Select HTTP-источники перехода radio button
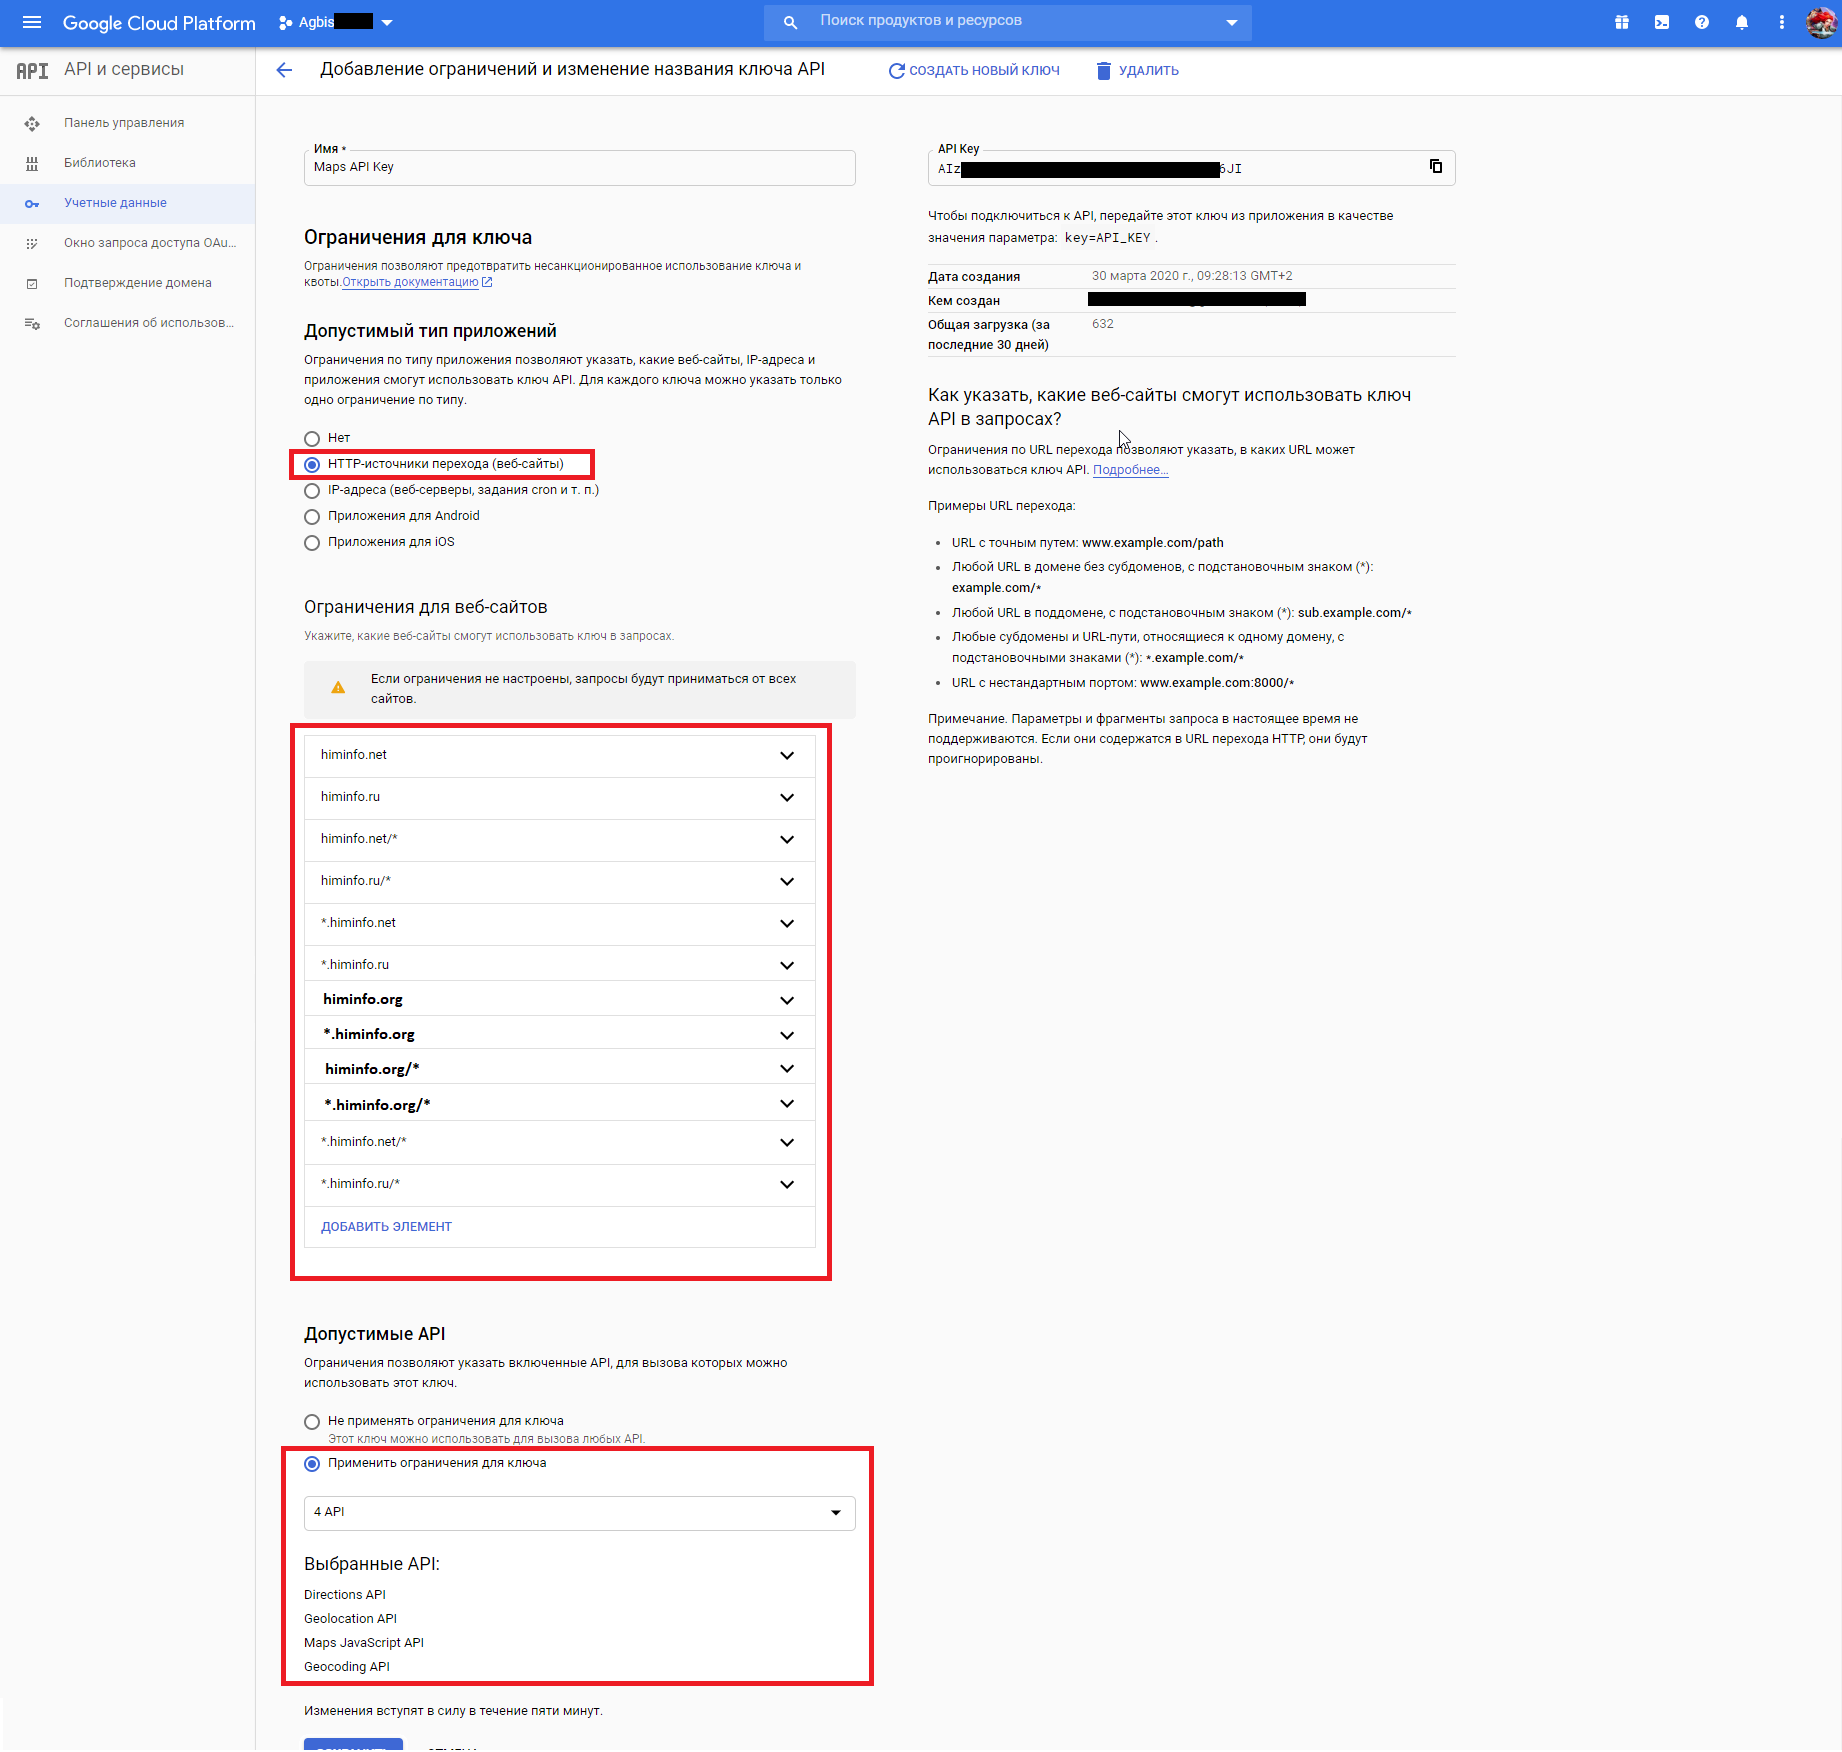1842x1752 pixels. point(312,464)
